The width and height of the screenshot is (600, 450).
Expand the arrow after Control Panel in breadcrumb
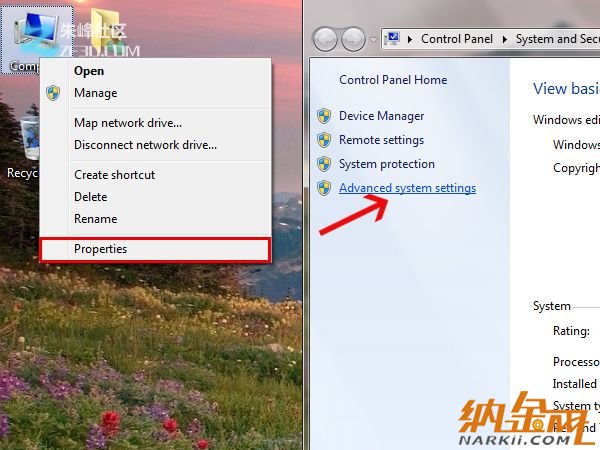click(505, 39)
